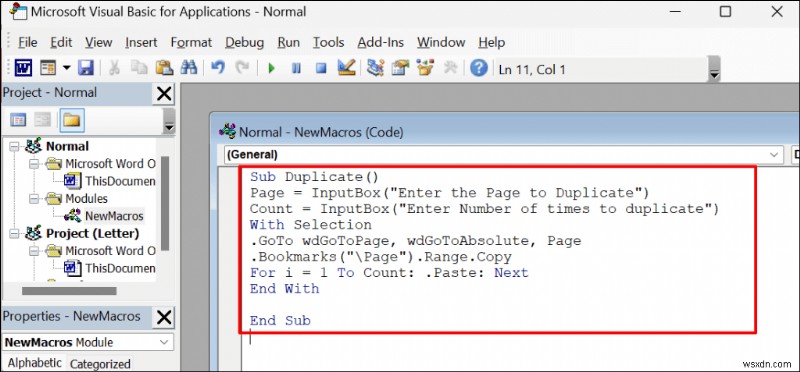Viewport: 800px width, 372px height.
Task: Click the Toolbox wrench icon
Action: (450, 67)
